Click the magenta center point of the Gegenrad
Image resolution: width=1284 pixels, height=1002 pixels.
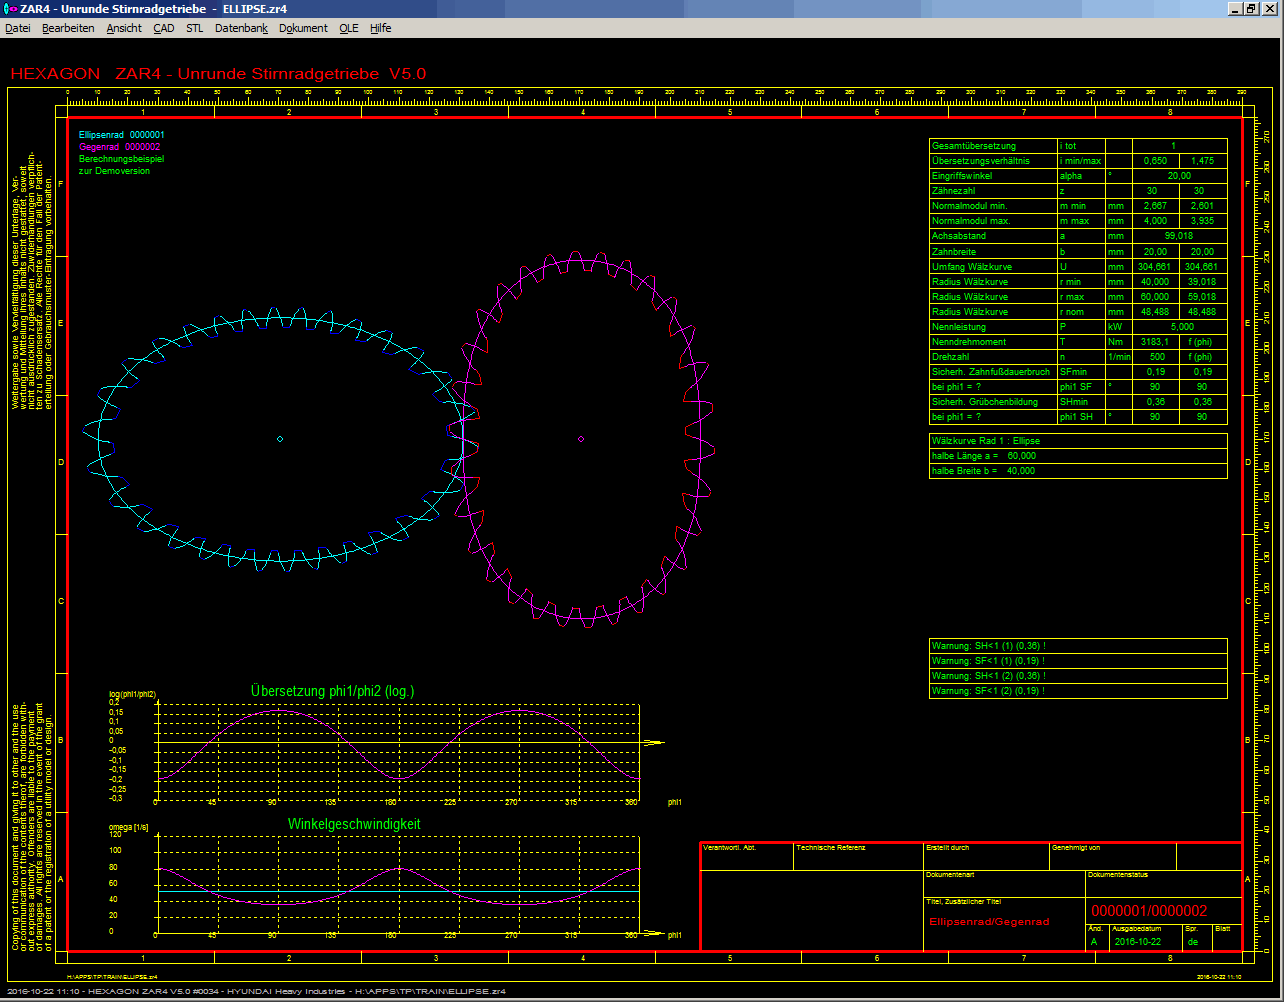click(x=581, y=438)
